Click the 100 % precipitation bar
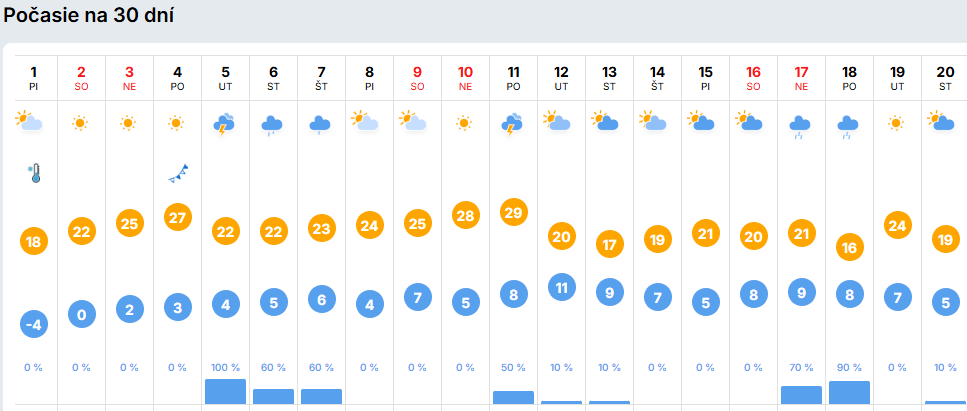The width and height of the screenshot is (967, 411). pyautogui.click(x=225, y=391)
